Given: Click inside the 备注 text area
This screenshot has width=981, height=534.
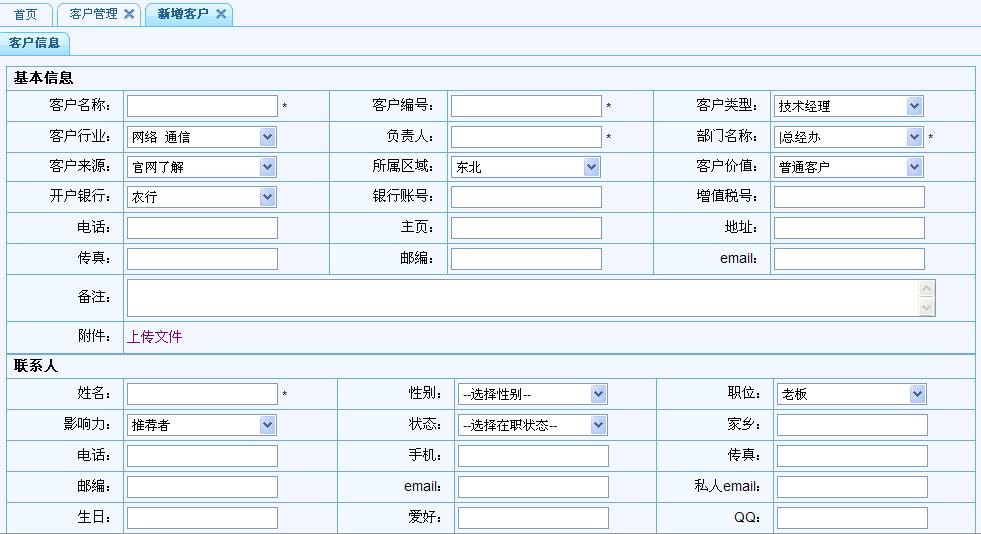Looking at the screenshot, I should [x=520, y=298].
